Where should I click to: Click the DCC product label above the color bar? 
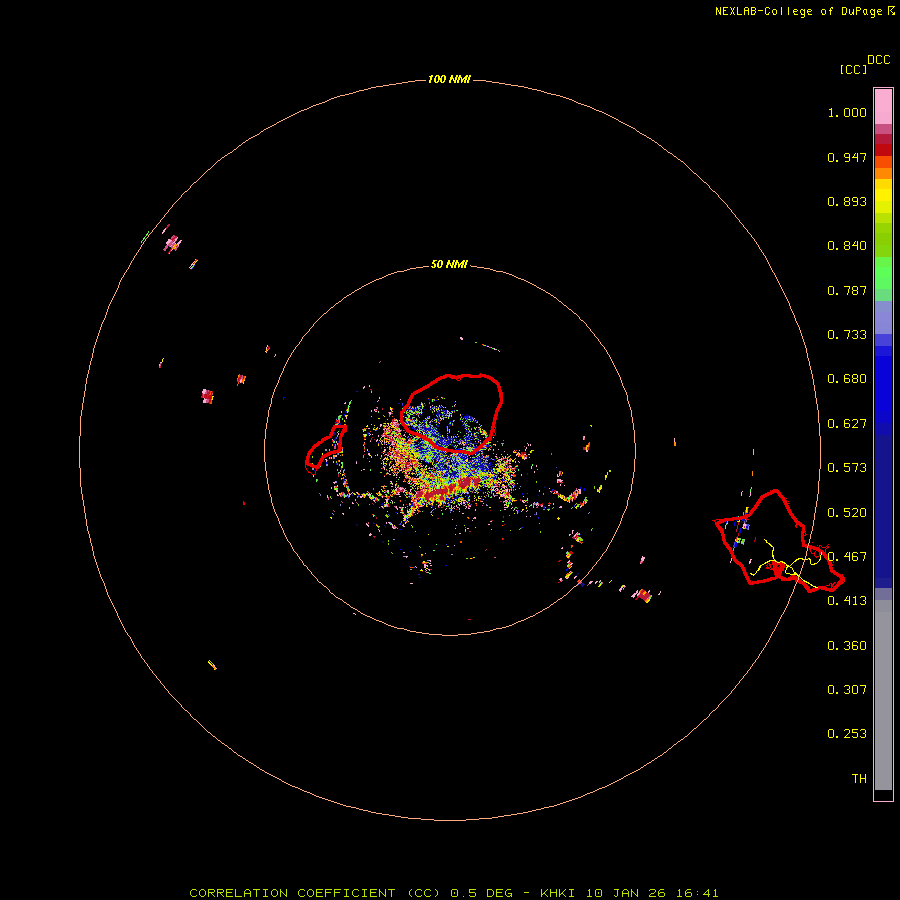click(x=878, y=60)
